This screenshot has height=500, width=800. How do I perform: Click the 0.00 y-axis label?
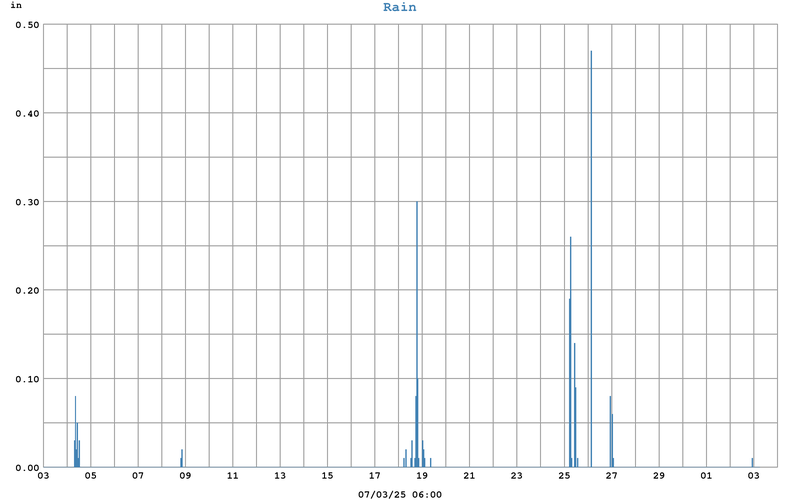pyautogui.click(x=27, y=468)
